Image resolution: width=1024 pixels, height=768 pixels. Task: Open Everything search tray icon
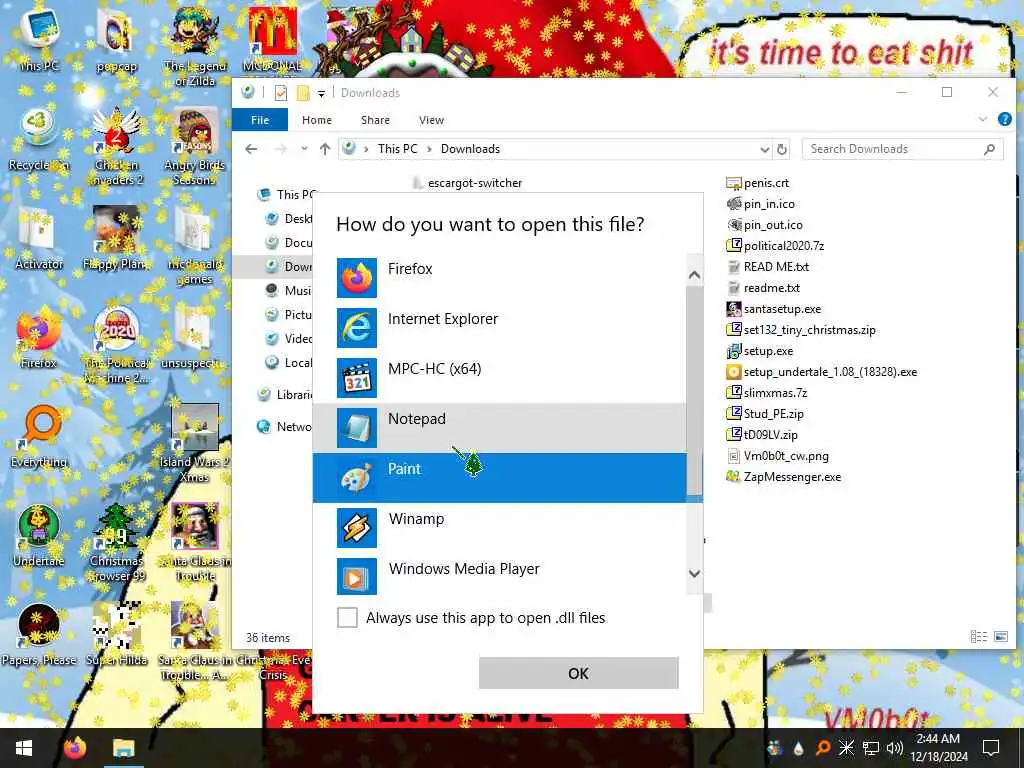823,748
